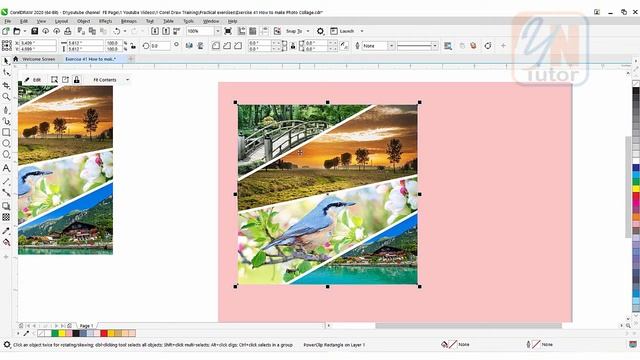Expand the Snap To dropdown
640x360 pixels.
(x=308, y=31)
